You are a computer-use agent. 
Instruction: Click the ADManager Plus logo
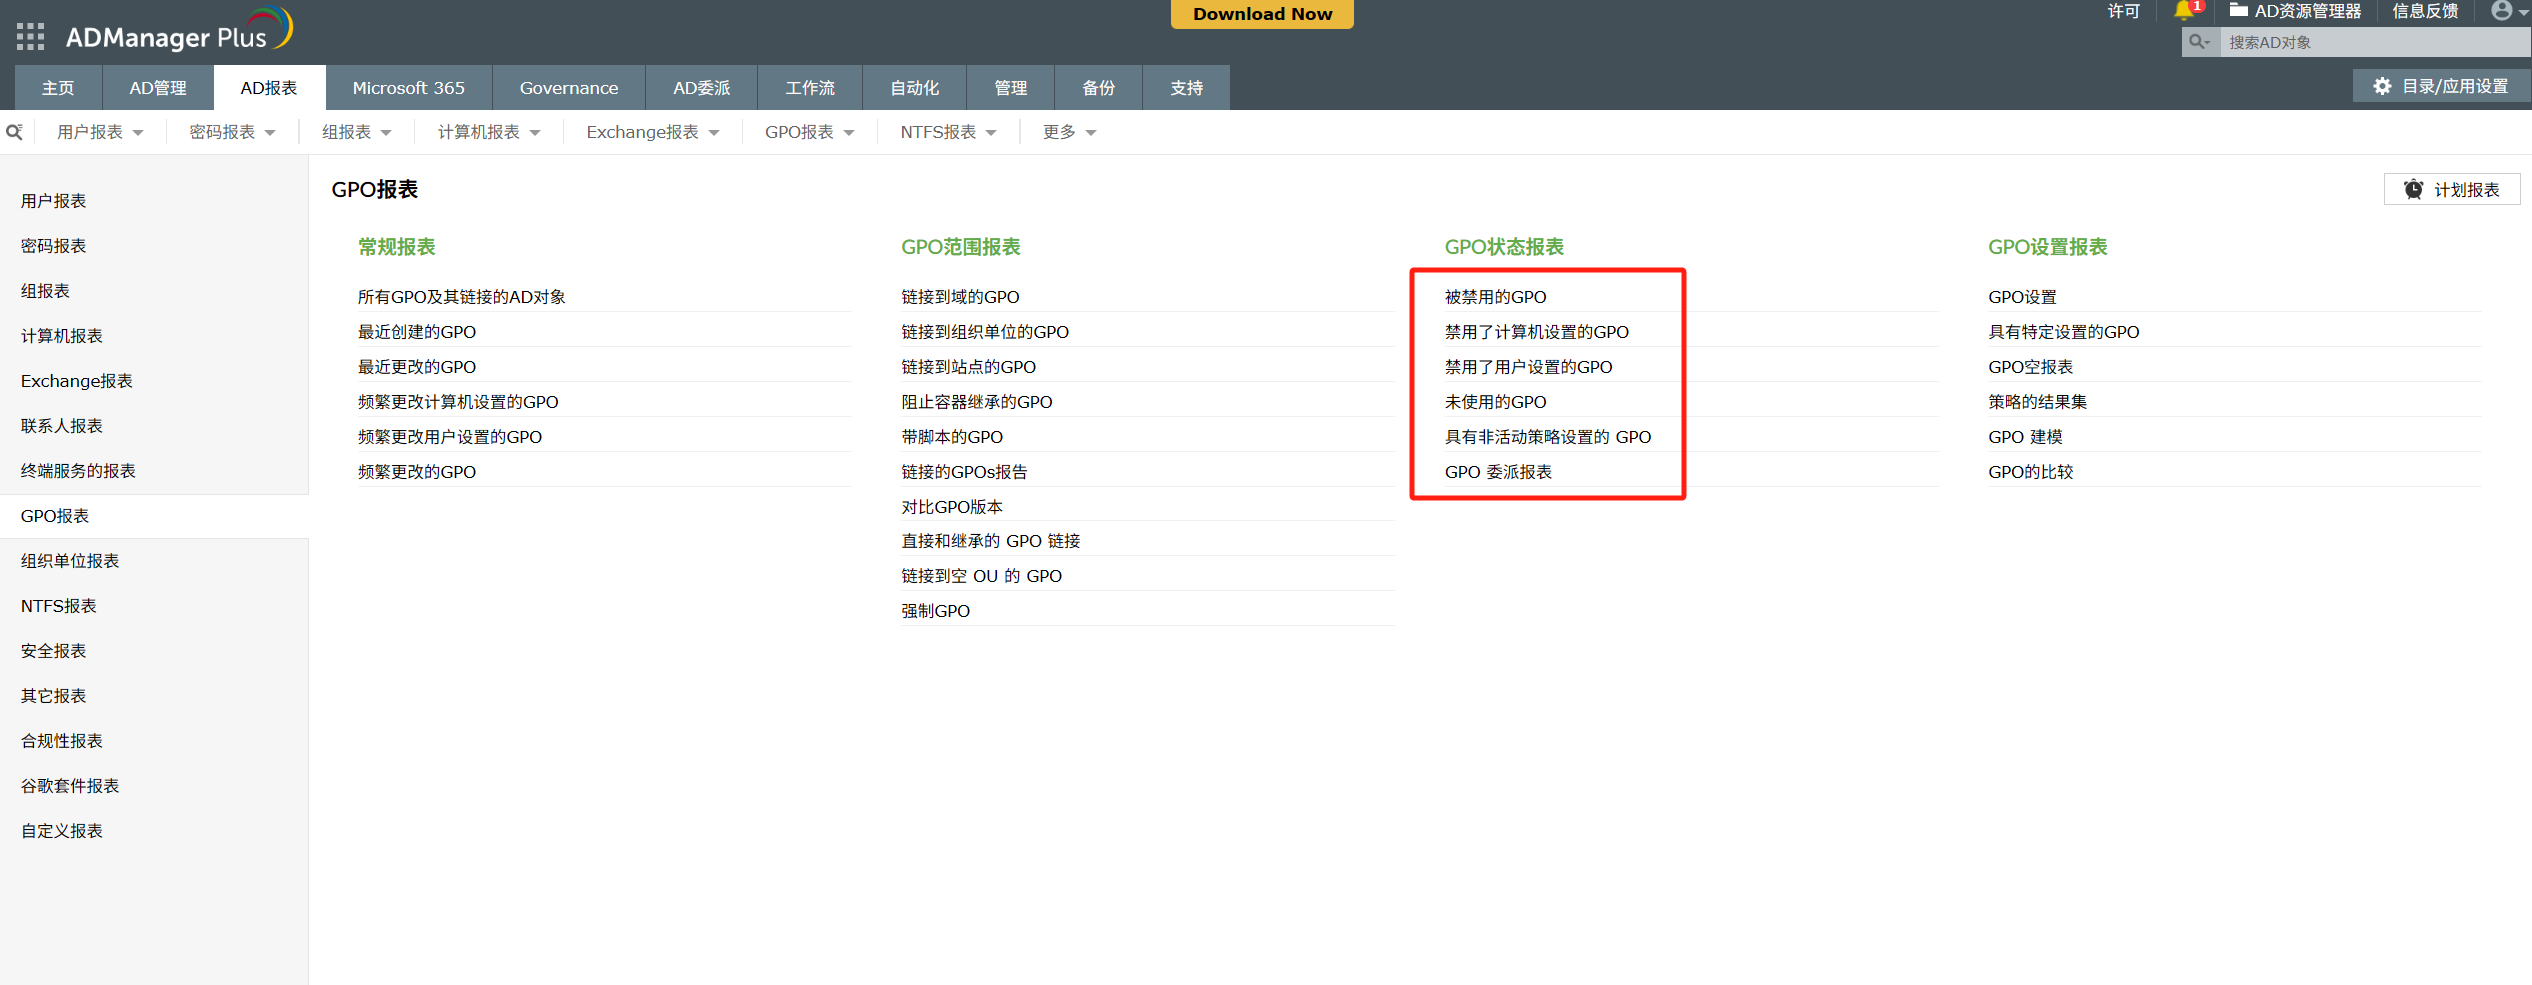click(179, 30)
